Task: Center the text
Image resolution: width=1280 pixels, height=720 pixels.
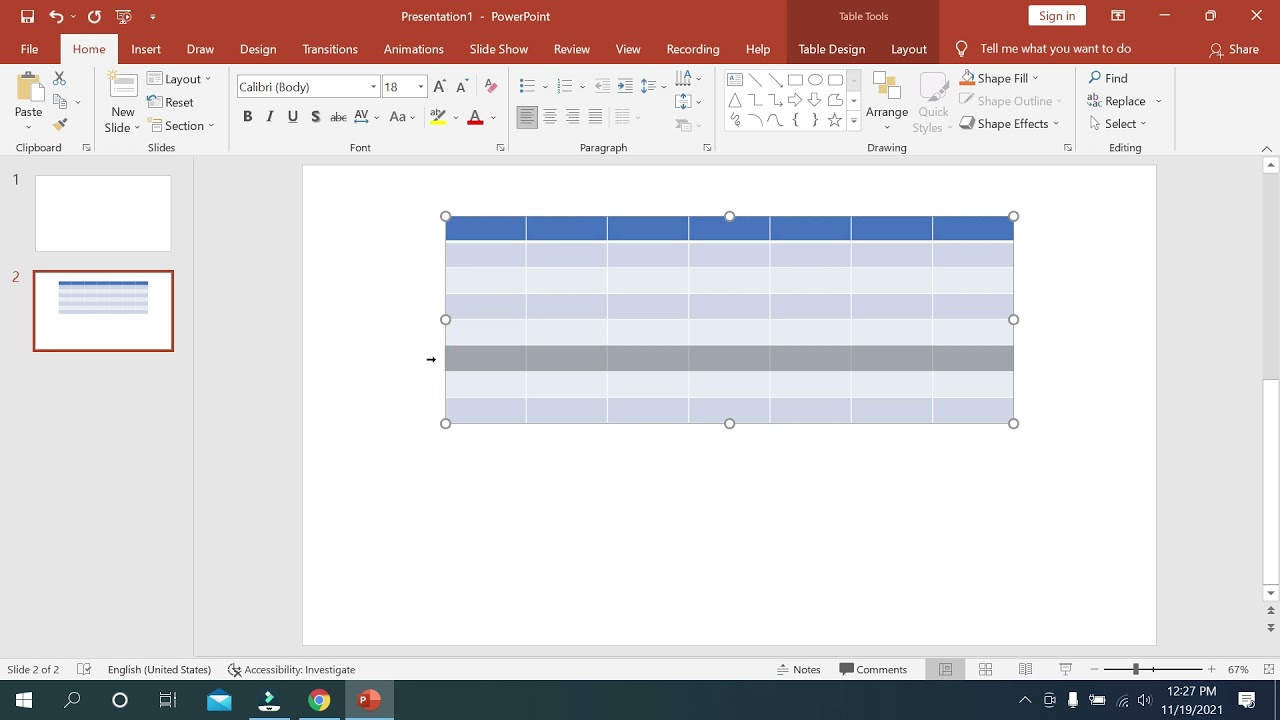Action: [x=550, y=117]
